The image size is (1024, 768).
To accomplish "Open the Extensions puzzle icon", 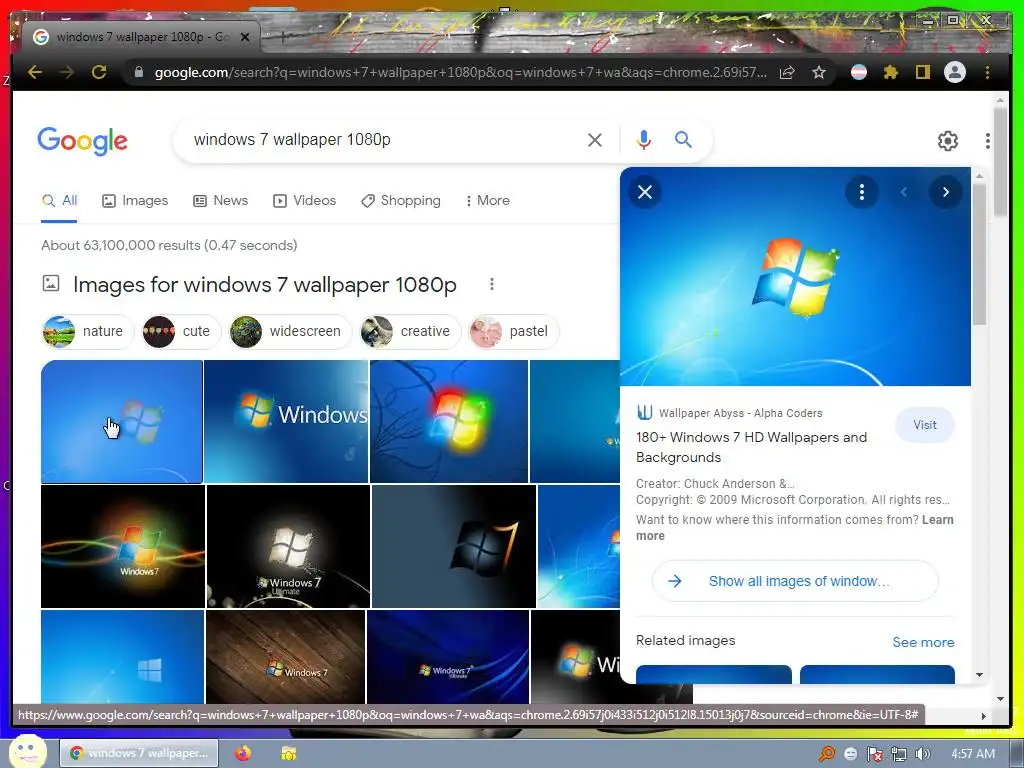I will (890, 72).
